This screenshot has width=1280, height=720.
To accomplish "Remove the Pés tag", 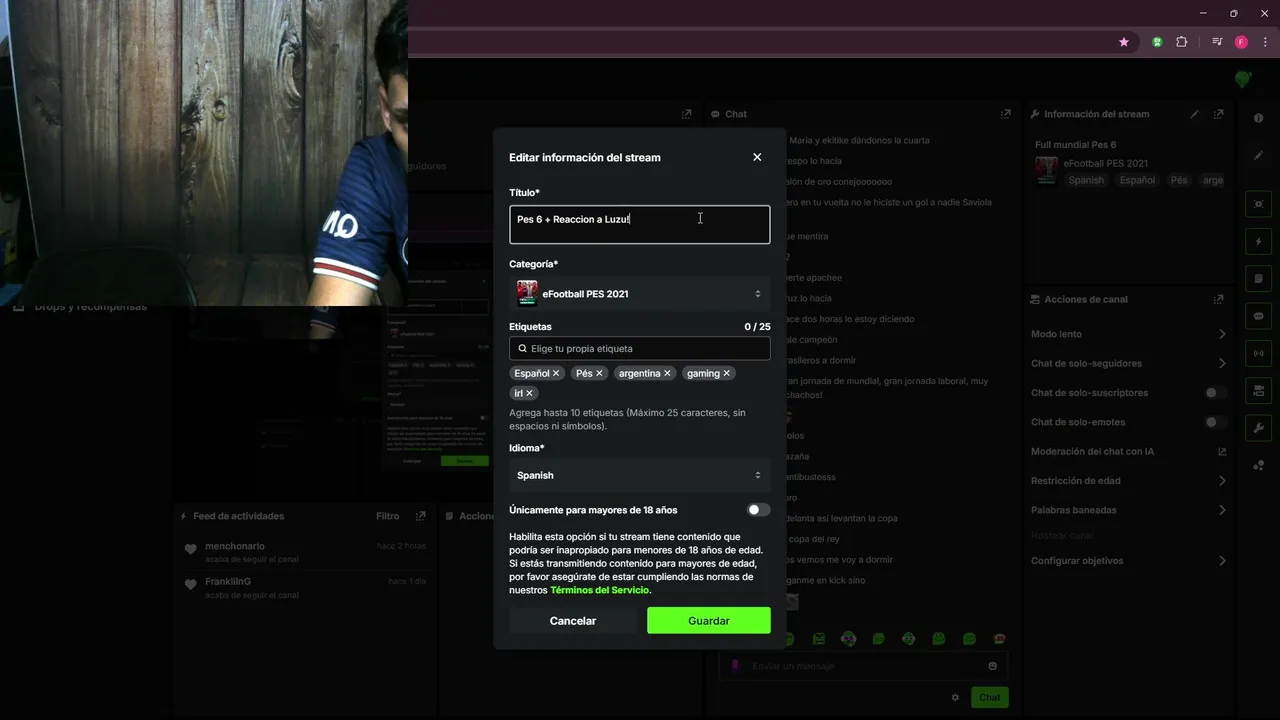I will point(599,373).
